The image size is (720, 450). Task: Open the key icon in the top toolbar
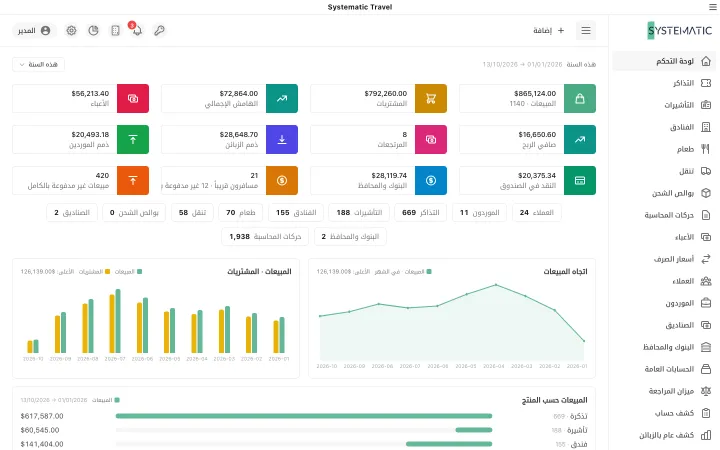[159, 30]
